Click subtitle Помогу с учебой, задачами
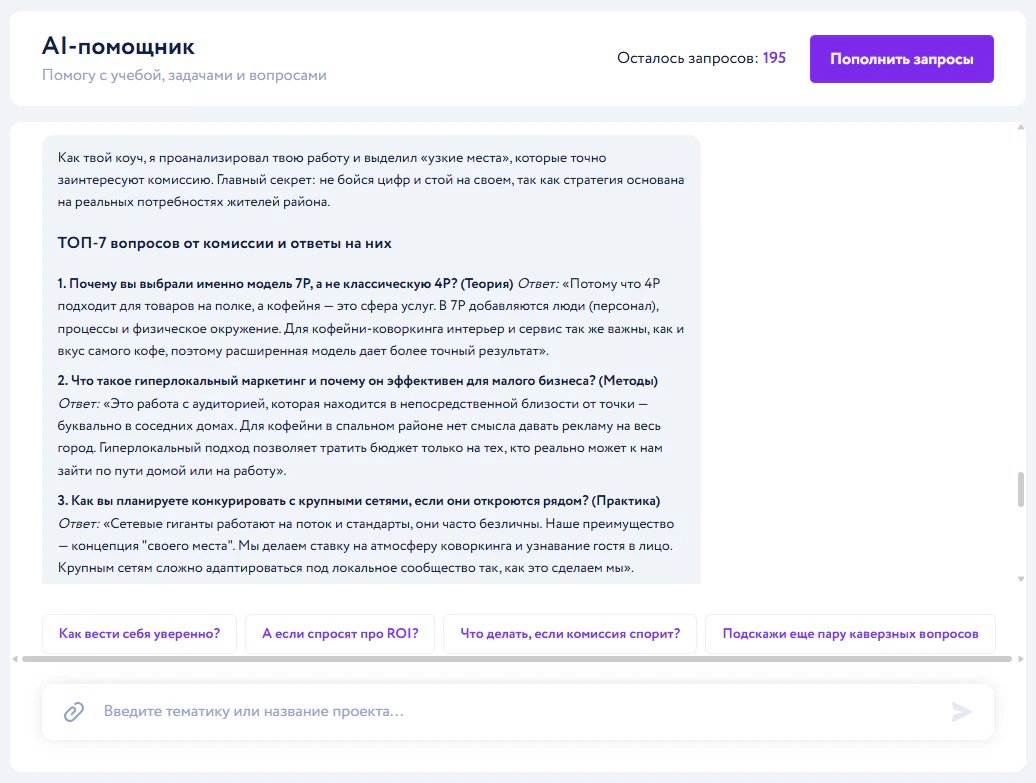 [x=184, y=75]
